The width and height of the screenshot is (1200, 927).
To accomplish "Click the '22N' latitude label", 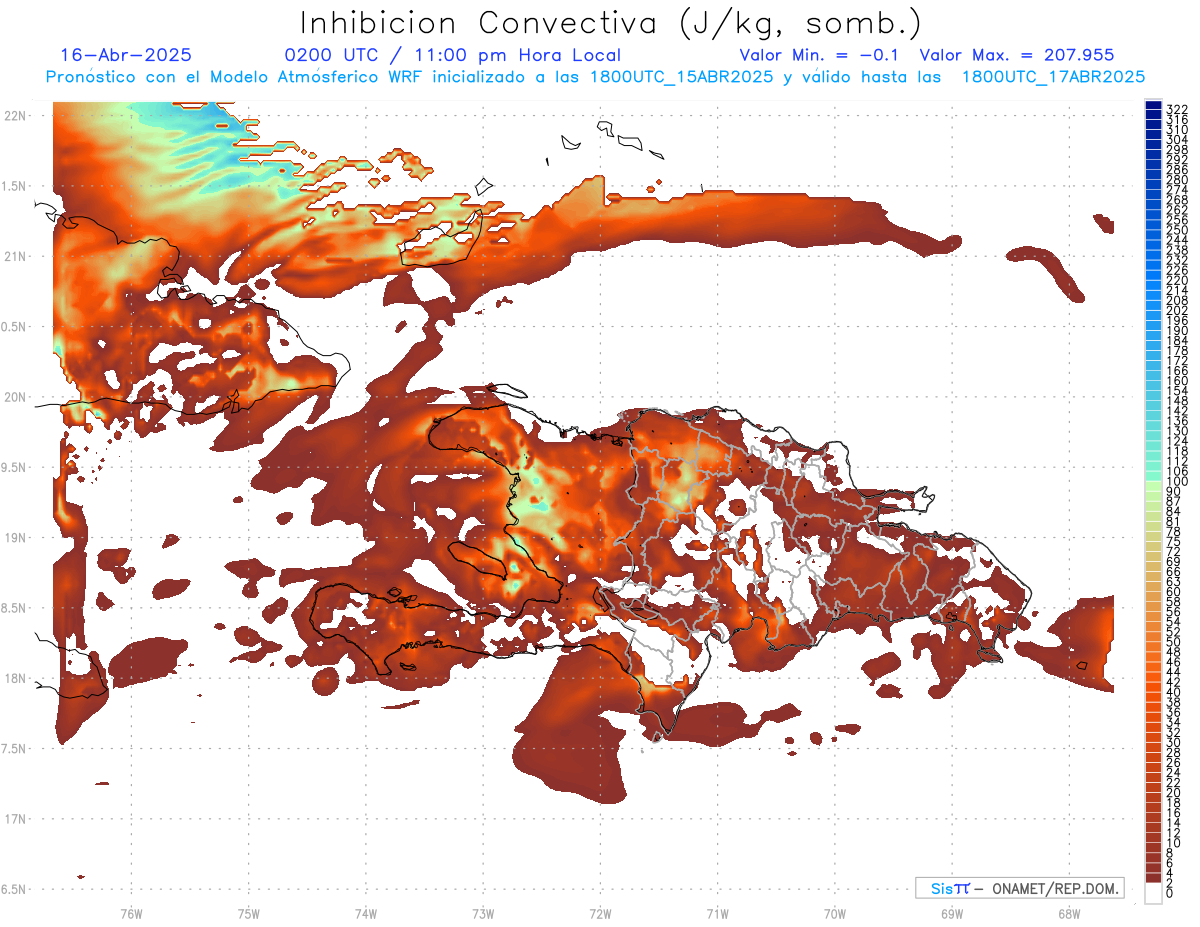I will coord(15,116).
